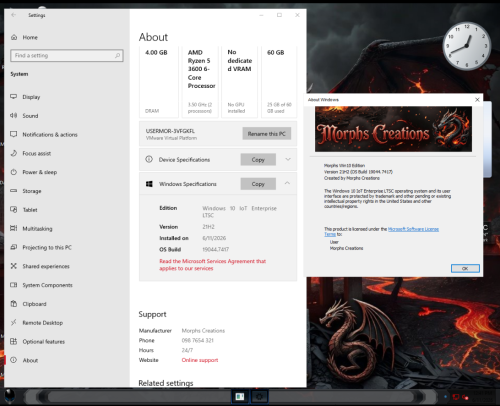Click the About Windows taskbar icon
Viewport: 500px width, 406px height.
click(240, 397)
